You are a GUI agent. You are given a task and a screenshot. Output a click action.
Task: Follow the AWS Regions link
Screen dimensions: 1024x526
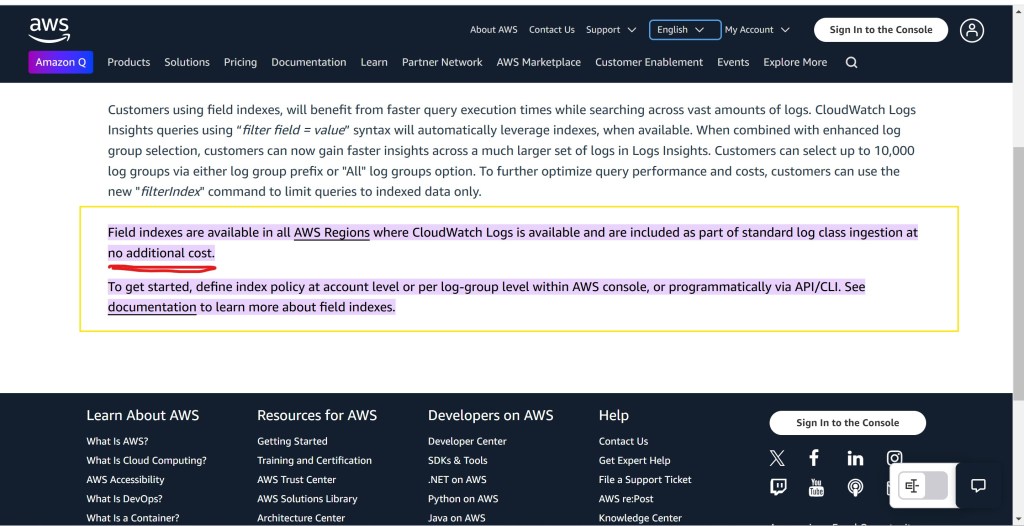pyautogui.click(x=331, y=232)
